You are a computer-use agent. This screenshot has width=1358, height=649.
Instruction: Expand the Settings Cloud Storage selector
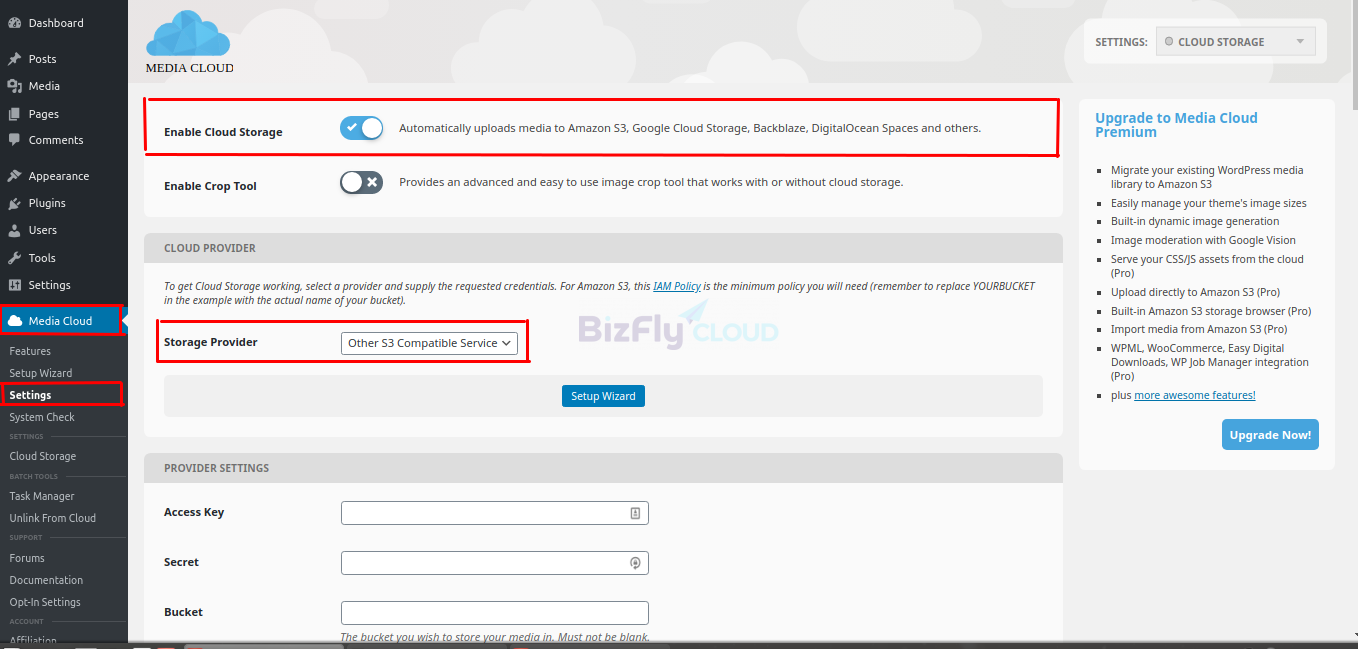pyautogui.click(x=1234, y=42)
